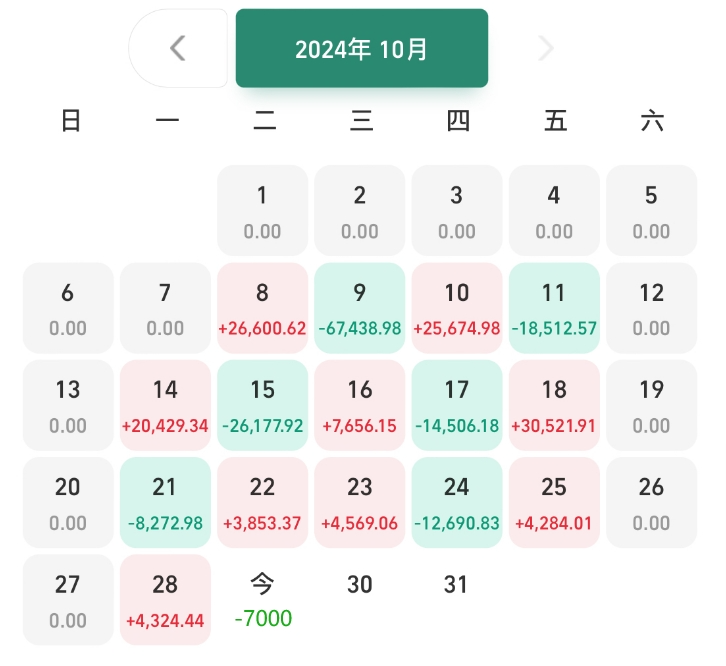726x666 pixels.
Task: Select October 26 calendar cell
Action: click(651, 503)
